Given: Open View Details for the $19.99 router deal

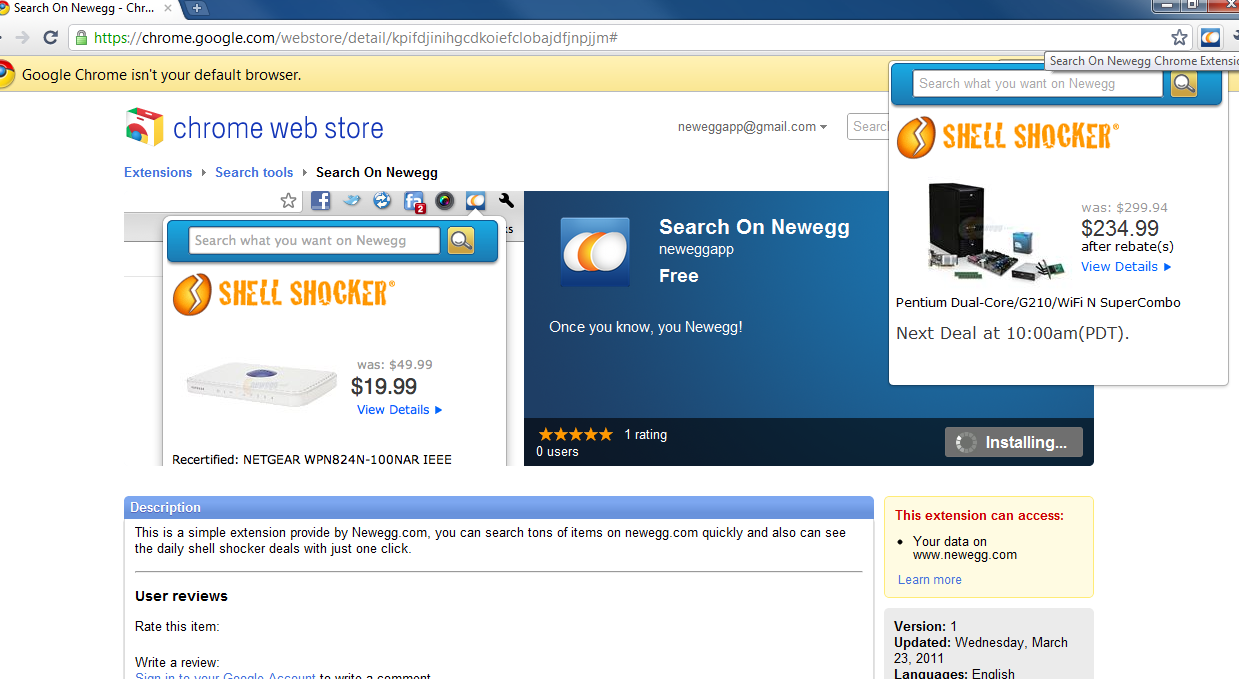Looking at the screenshot, I should click(400, 410).
